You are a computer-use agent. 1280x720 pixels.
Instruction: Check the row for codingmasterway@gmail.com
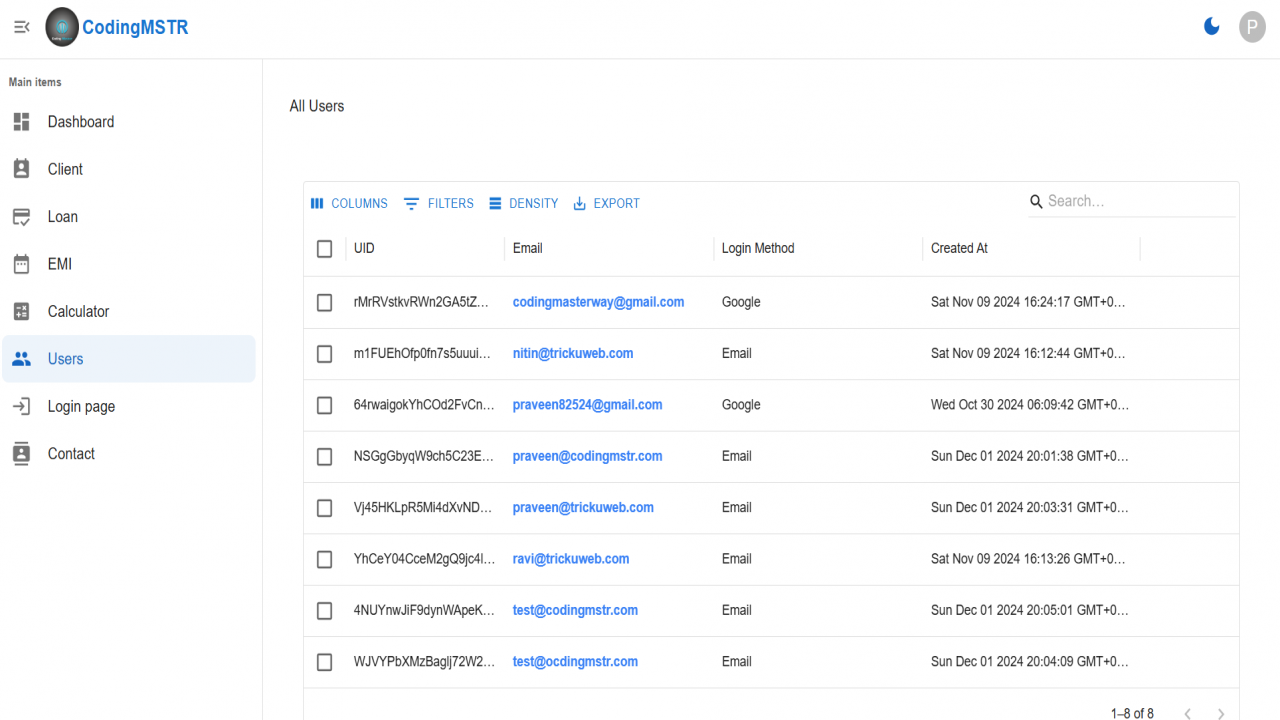click(x=324, y=302)
